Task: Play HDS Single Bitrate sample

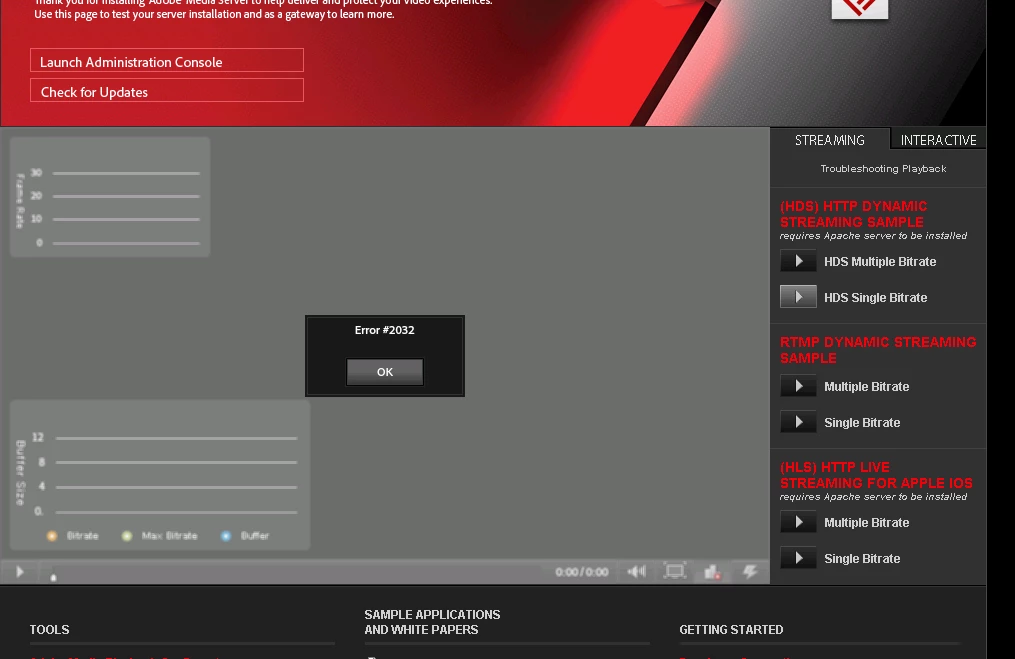Action: tap(798, 297)
